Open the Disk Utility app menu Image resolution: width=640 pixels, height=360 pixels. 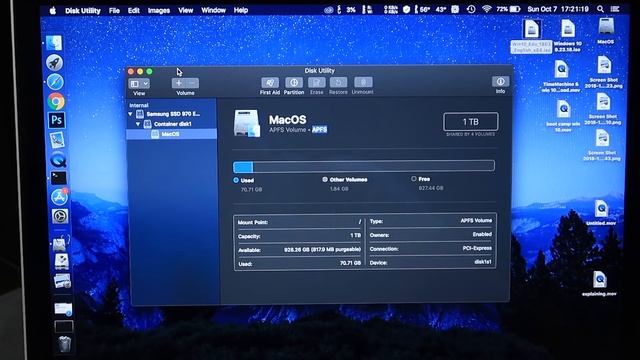tap(82, 11)
